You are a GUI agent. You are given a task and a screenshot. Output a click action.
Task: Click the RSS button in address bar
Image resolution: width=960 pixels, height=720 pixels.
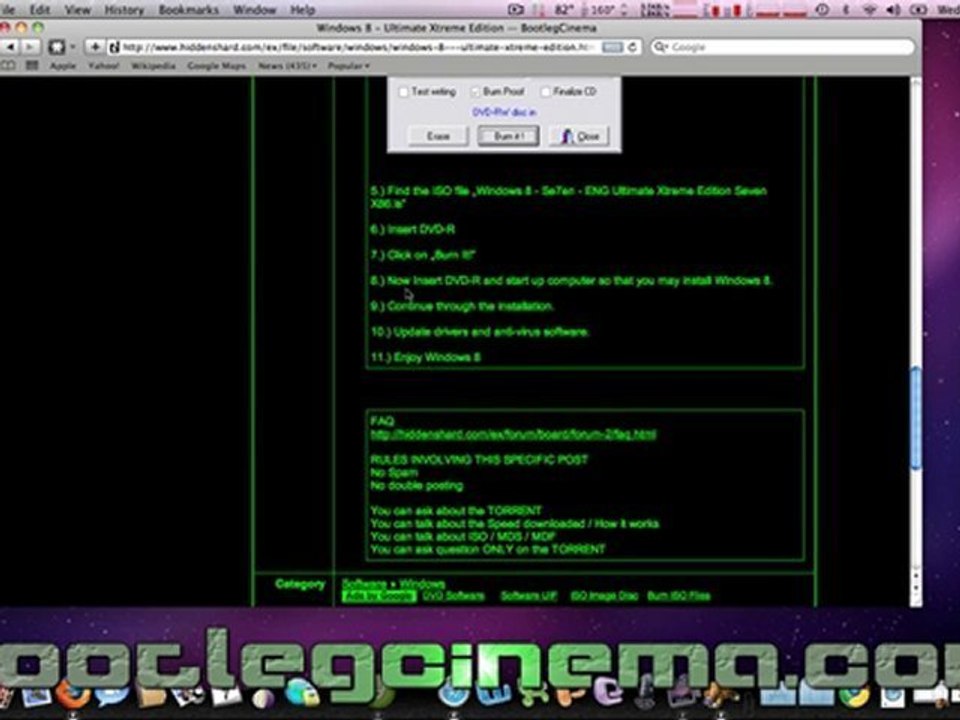612,47
